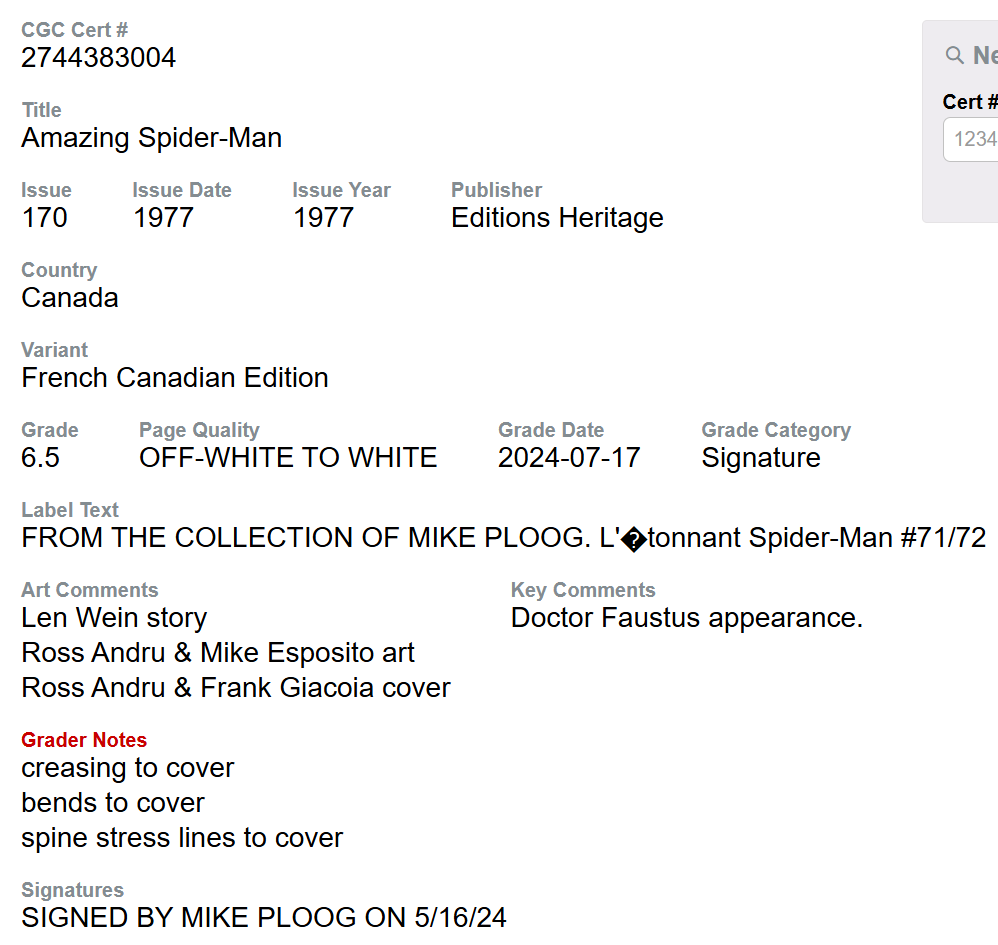Click the grade date 2024-07-17
This screenshot has height=945, width=998.
coord(569,458)
